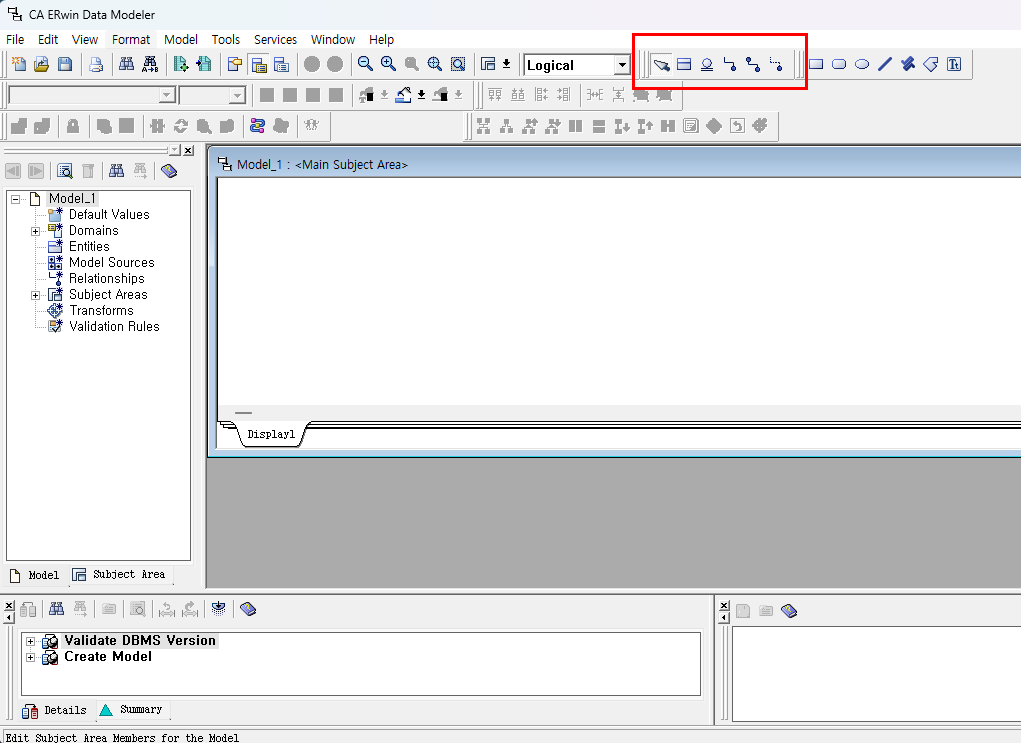Screen dimensions: 1021x743
Task: Click binoculars icon in Action Log toolbar
Action: 57,610
